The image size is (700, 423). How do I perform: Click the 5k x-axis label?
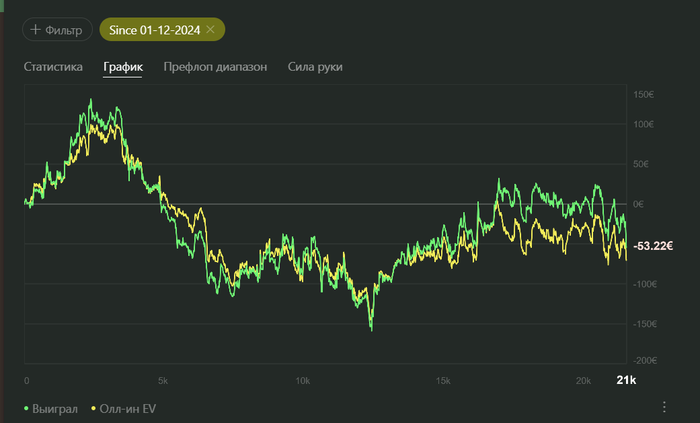[x=163, y=381]
